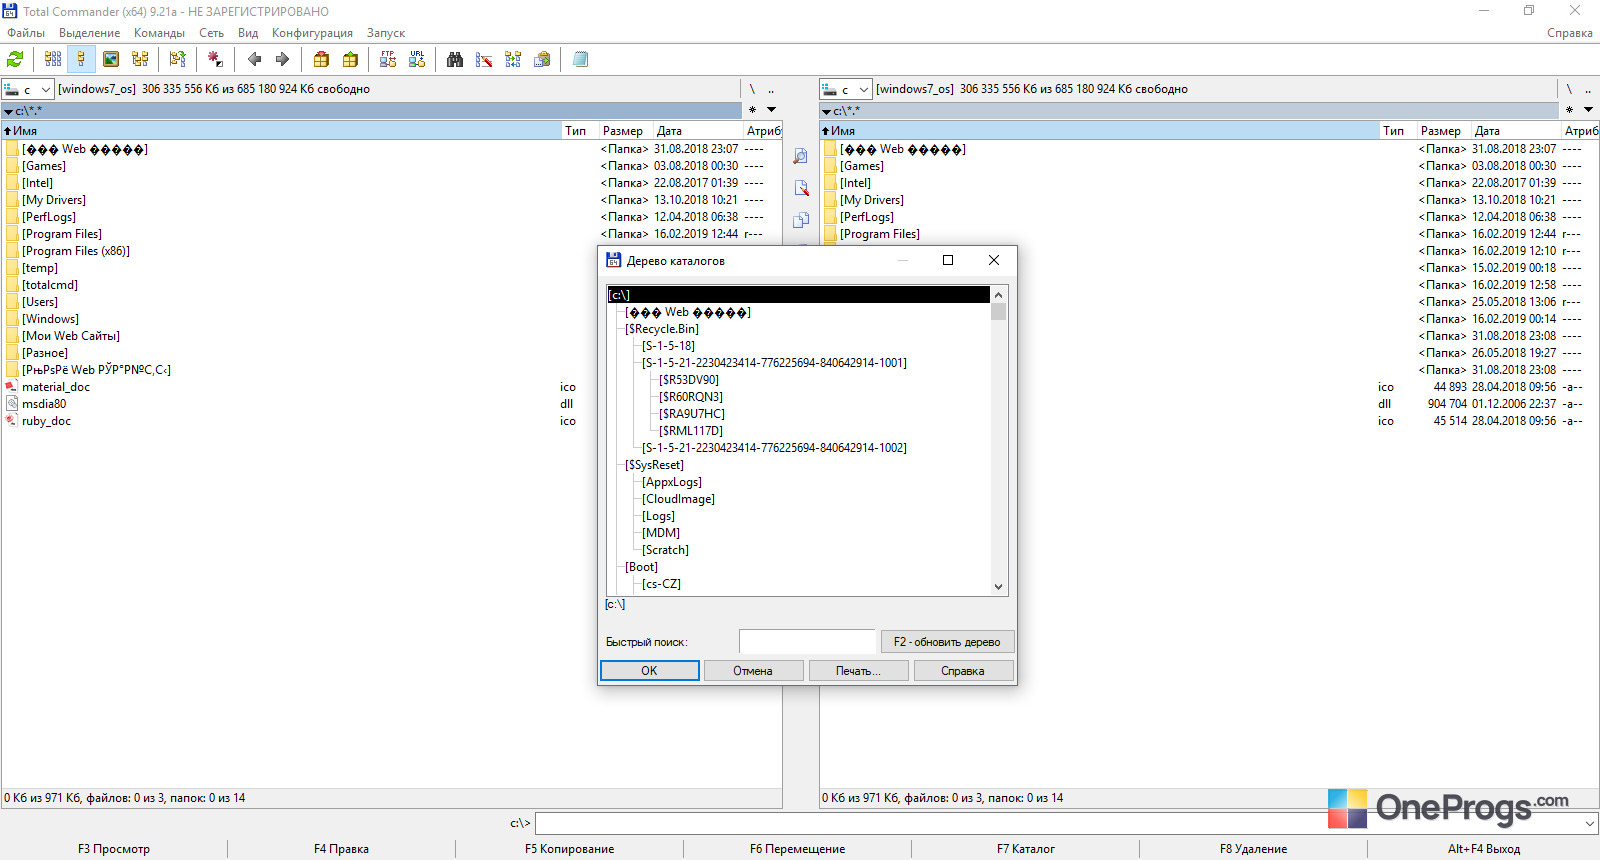
Task: Click the F5 Копирование button
Action: click(x=569, y=849)
